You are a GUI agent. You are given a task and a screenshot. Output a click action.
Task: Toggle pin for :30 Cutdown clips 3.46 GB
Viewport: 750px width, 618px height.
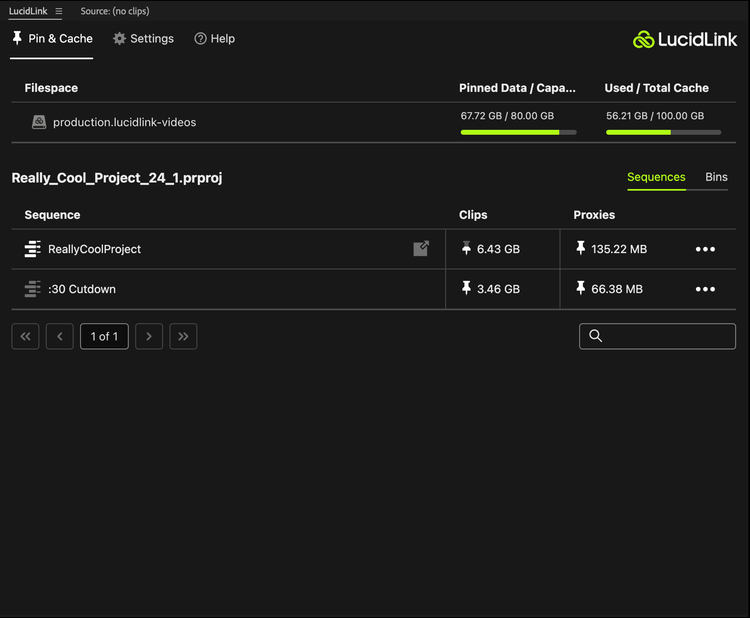coord(466,288)
